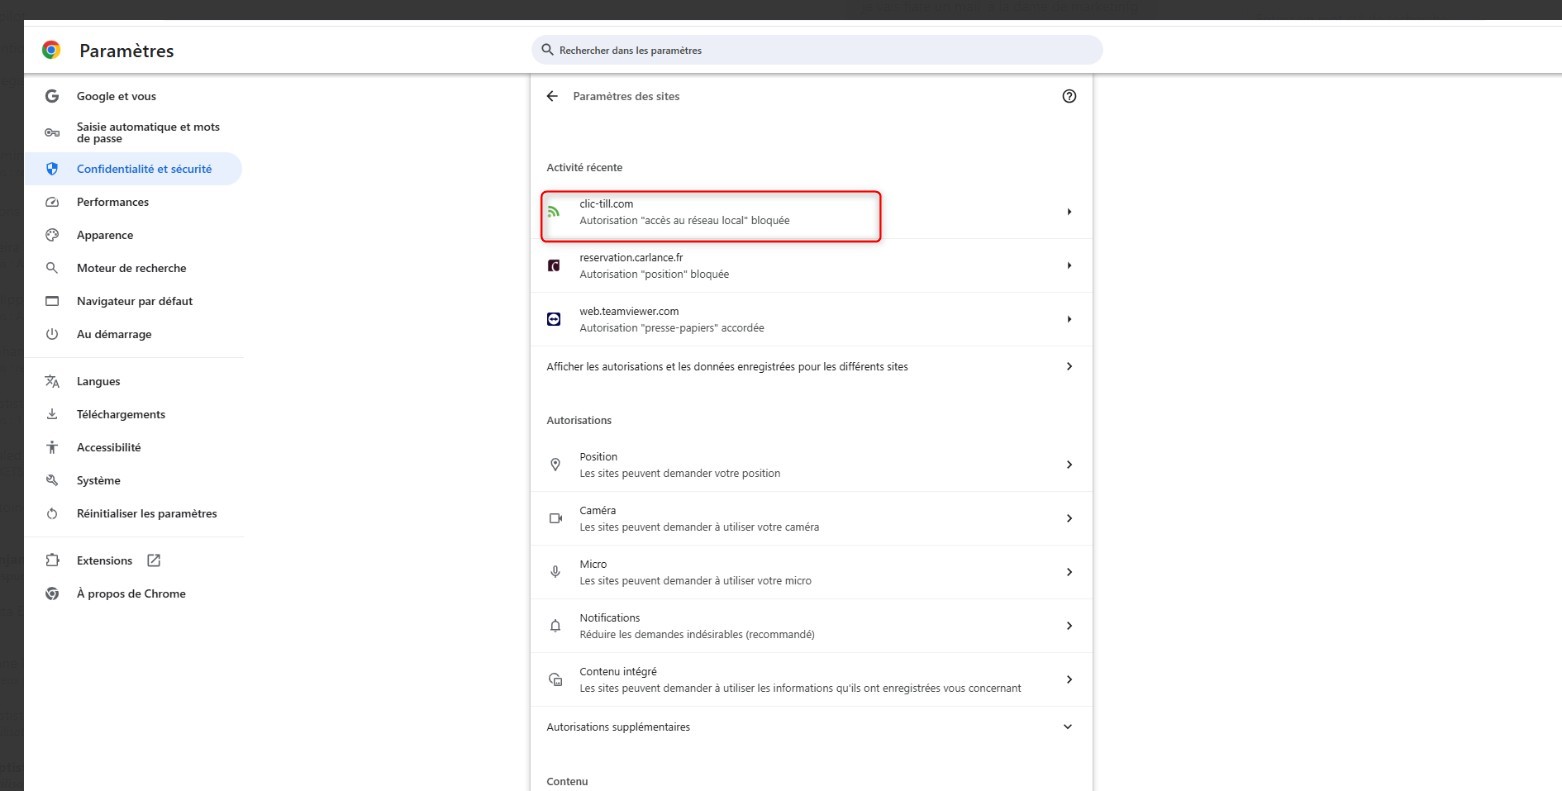
Task: Open reservation.carlance.fr details arrow
Action: [x=1069, y=266]
